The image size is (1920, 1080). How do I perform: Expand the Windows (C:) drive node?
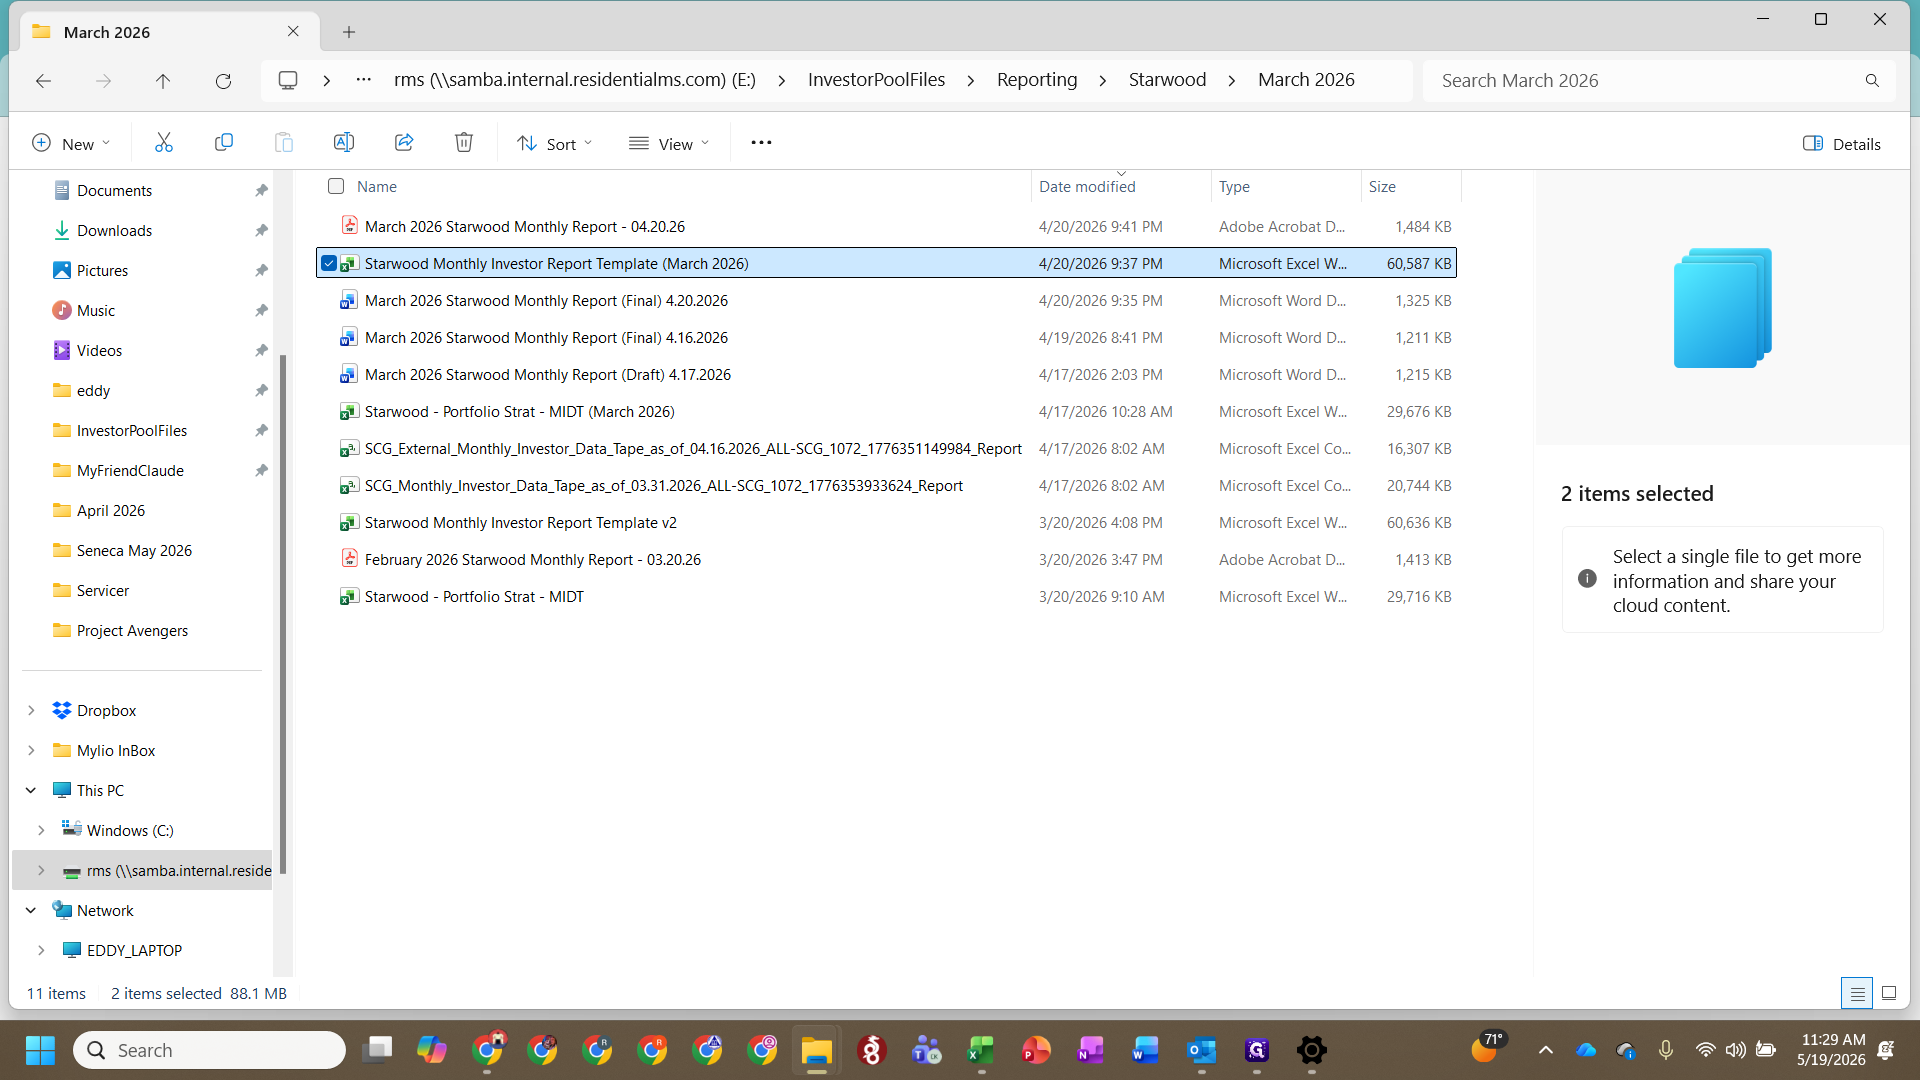41,830
